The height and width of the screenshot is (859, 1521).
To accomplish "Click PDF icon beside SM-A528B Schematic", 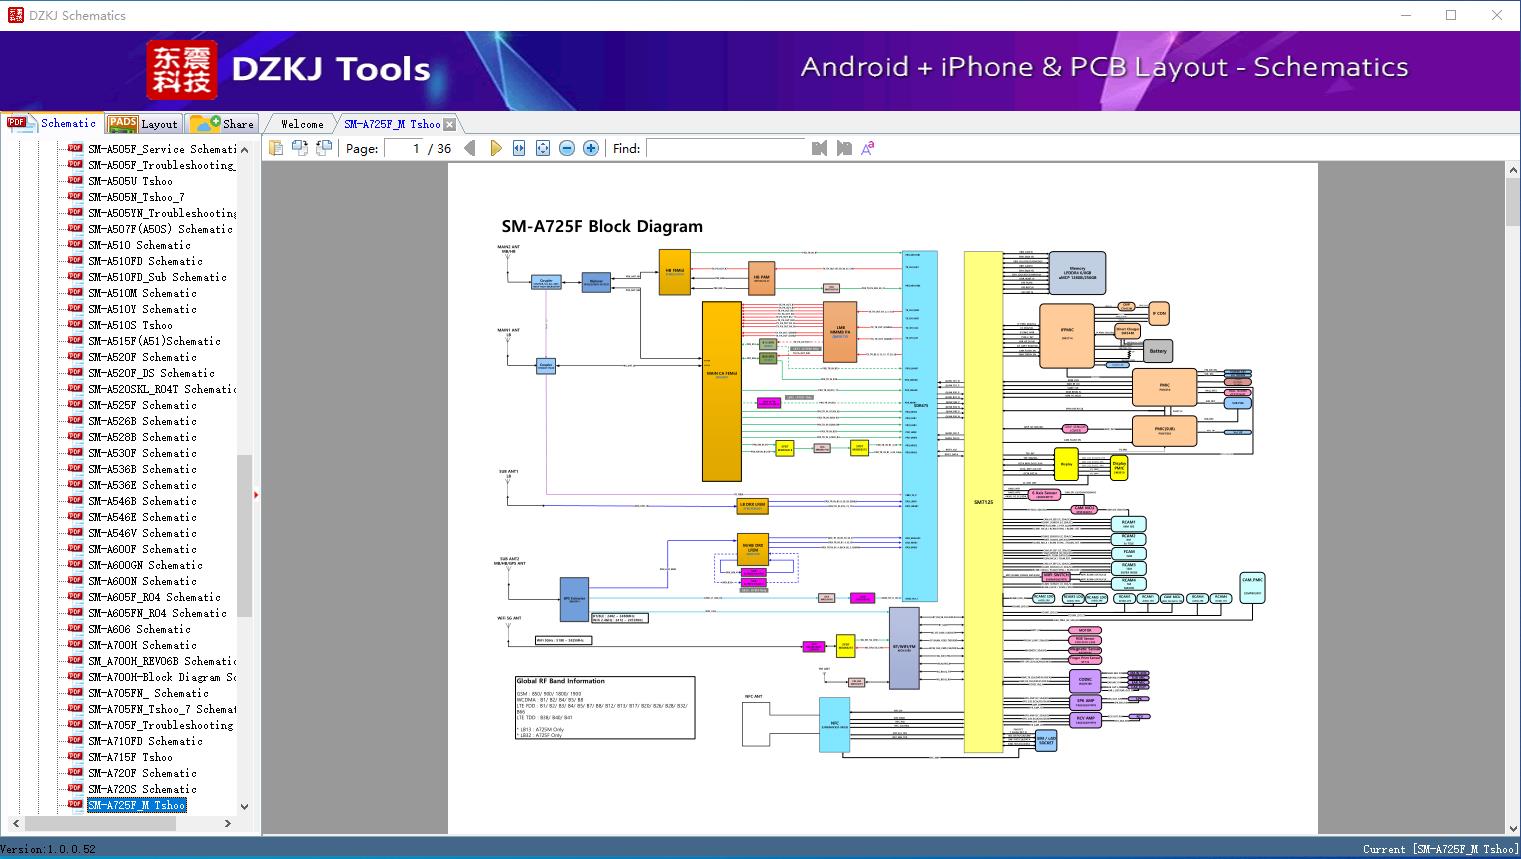I will pyautogui.click(x=75, y=436).
